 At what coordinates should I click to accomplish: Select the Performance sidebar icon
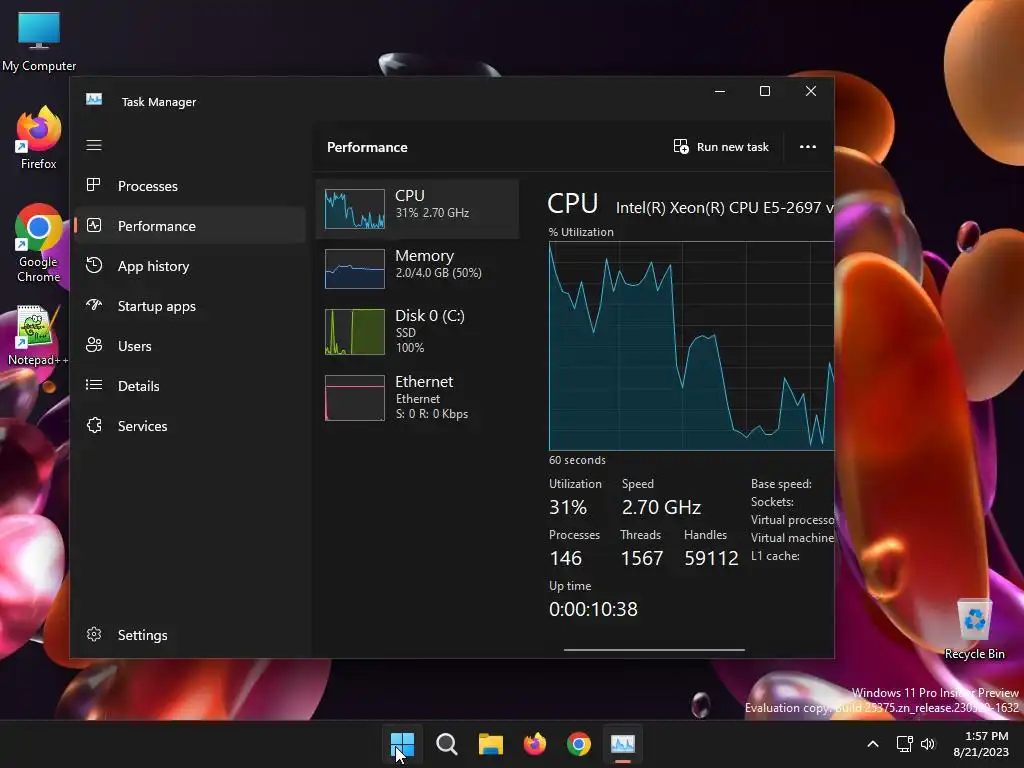click(94, 225)
